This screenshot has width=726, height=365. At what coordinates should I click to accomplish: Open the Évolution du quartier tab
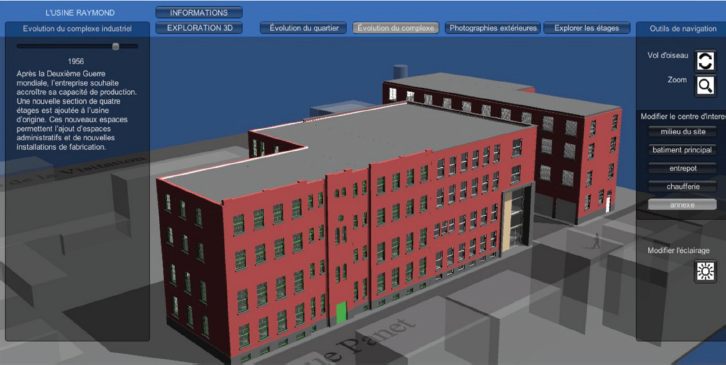coord(303,28)
